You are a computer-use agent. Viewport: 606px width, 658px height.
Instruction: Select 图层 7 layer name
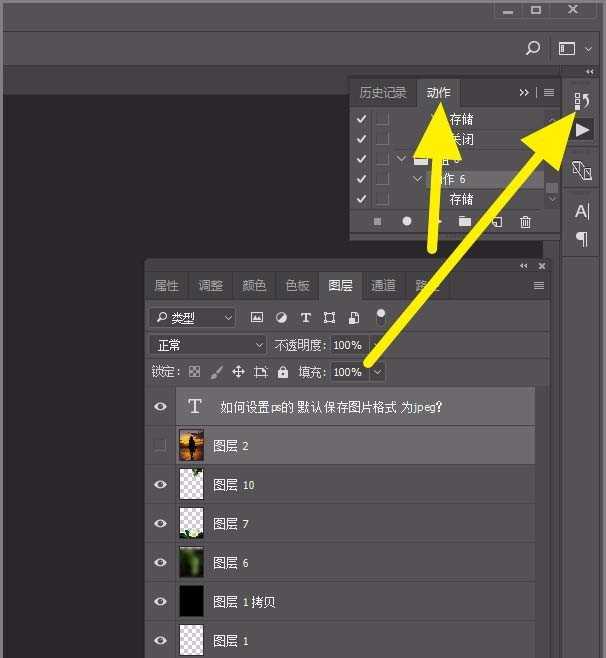[x=231, y=524]
